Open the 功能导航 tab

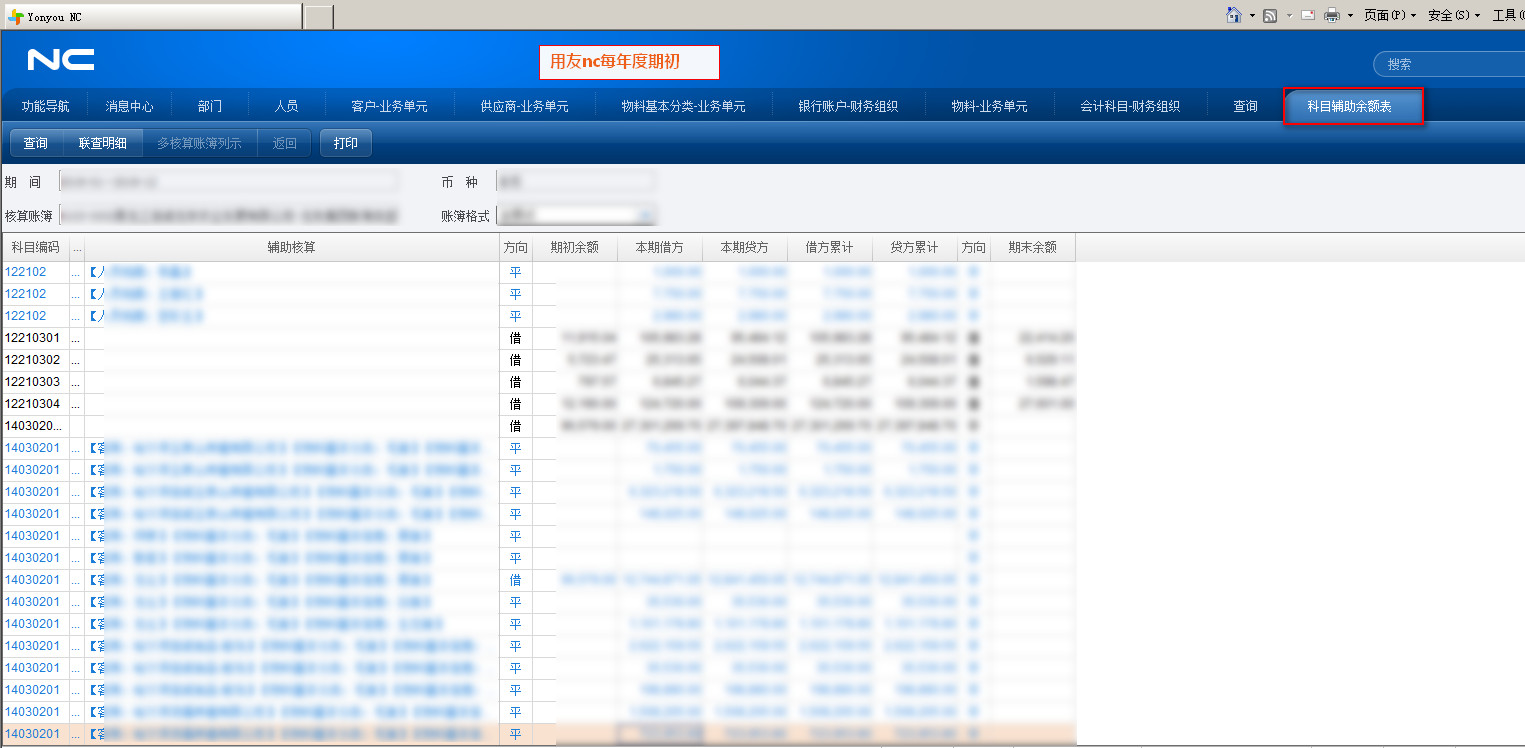tap(45, 106)
